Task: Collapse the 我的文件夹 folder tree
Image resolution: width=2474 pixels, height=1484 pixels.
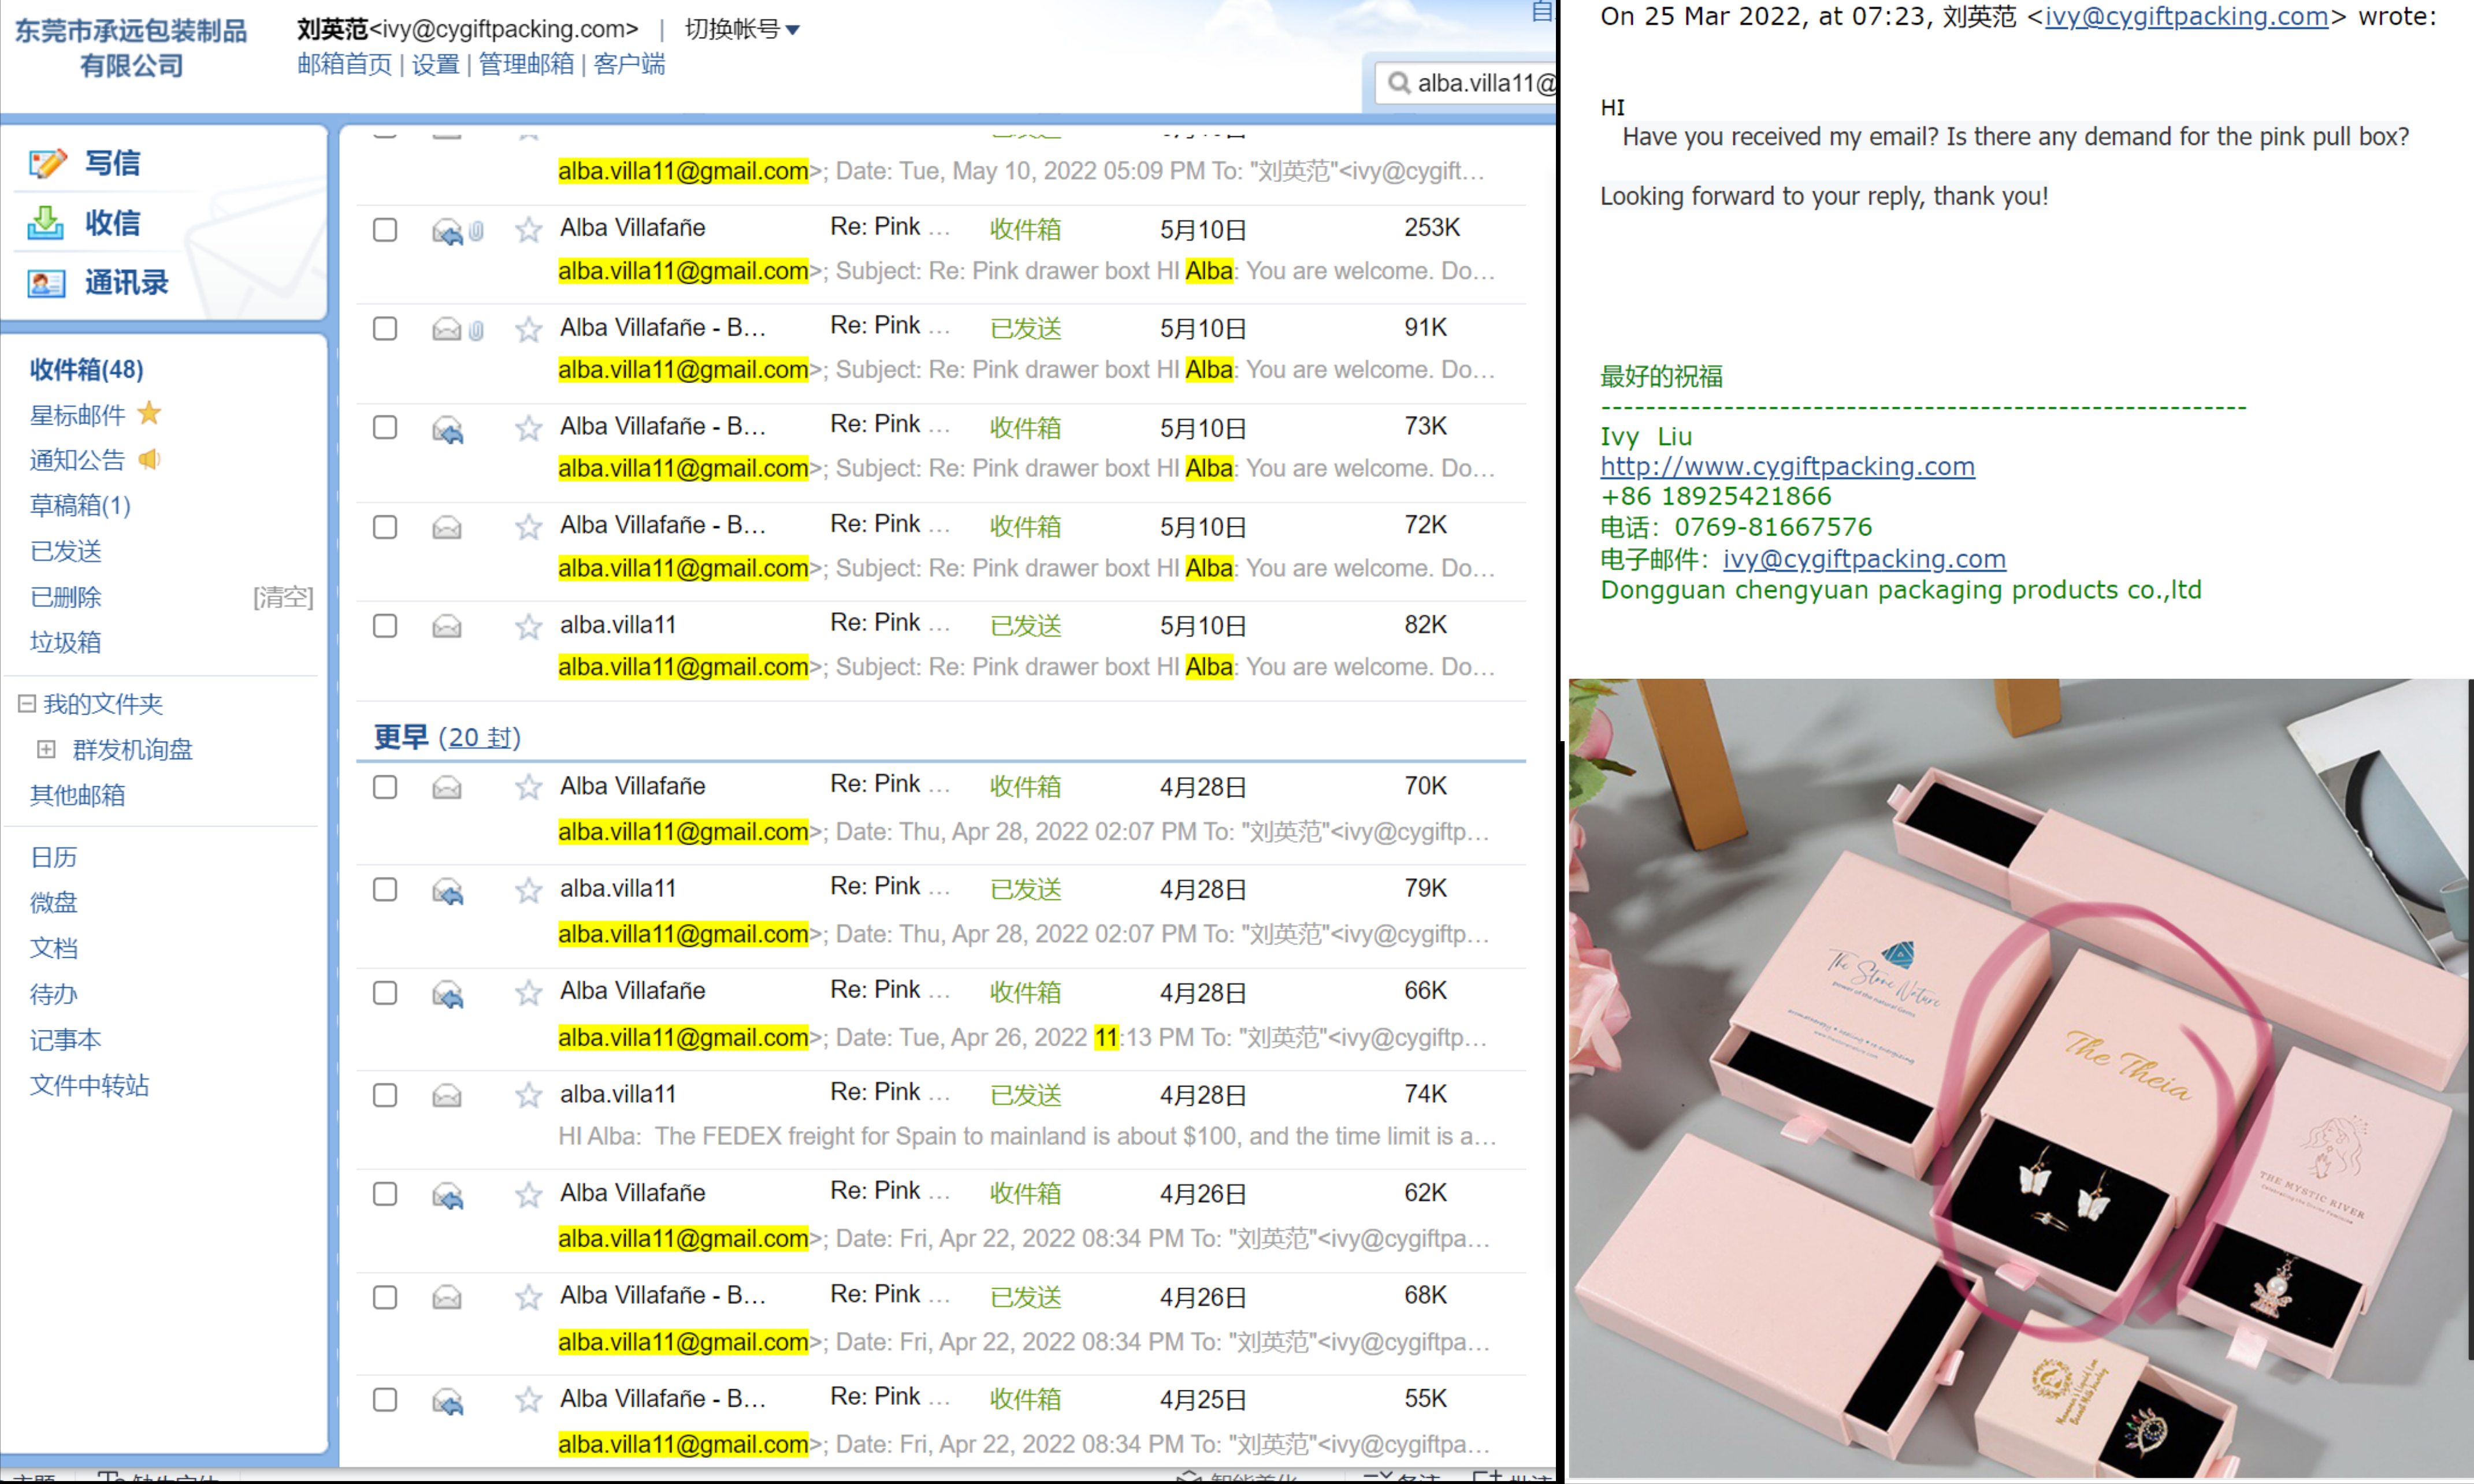Action: [27, 704]
